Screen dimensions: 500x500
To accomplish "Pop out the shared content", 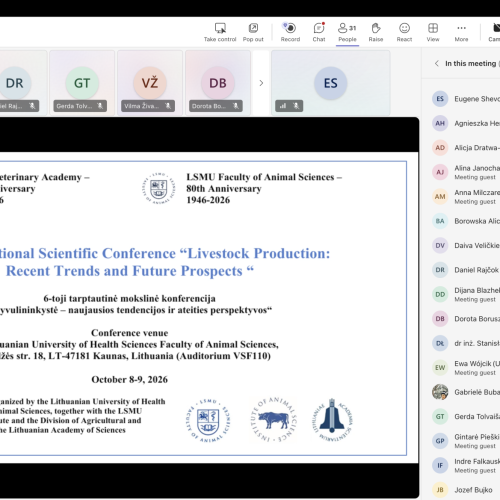I will pyautogui.click(x=253, y=32).
